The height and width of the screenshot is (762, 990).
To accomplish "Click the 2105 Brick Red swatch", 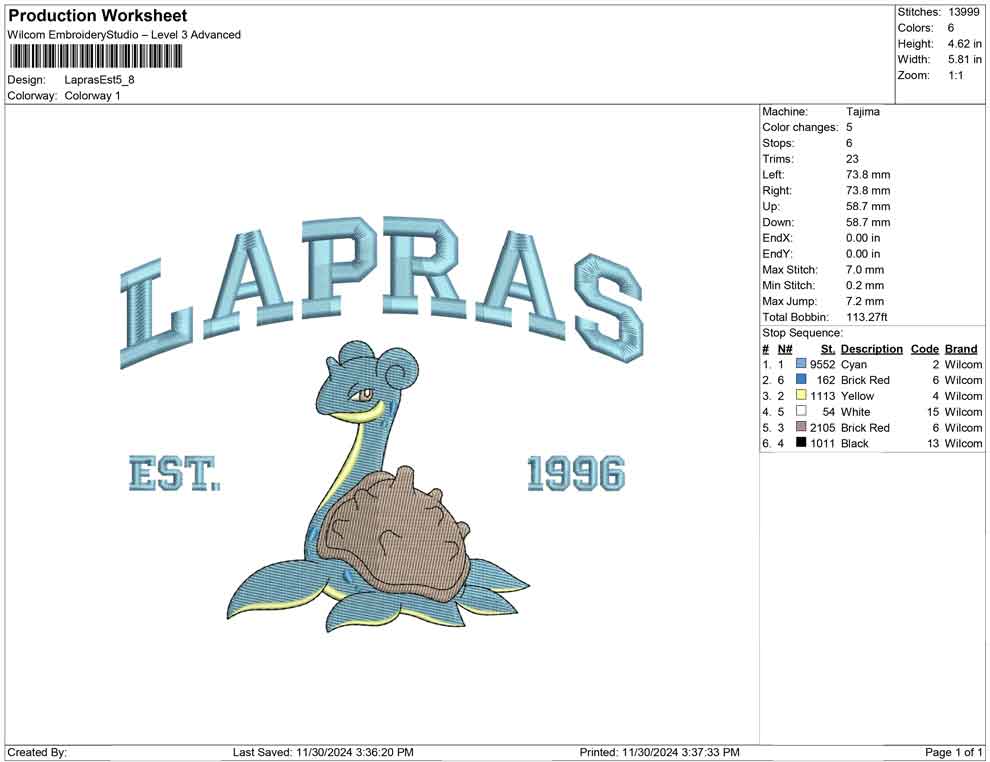I will 801,427.
